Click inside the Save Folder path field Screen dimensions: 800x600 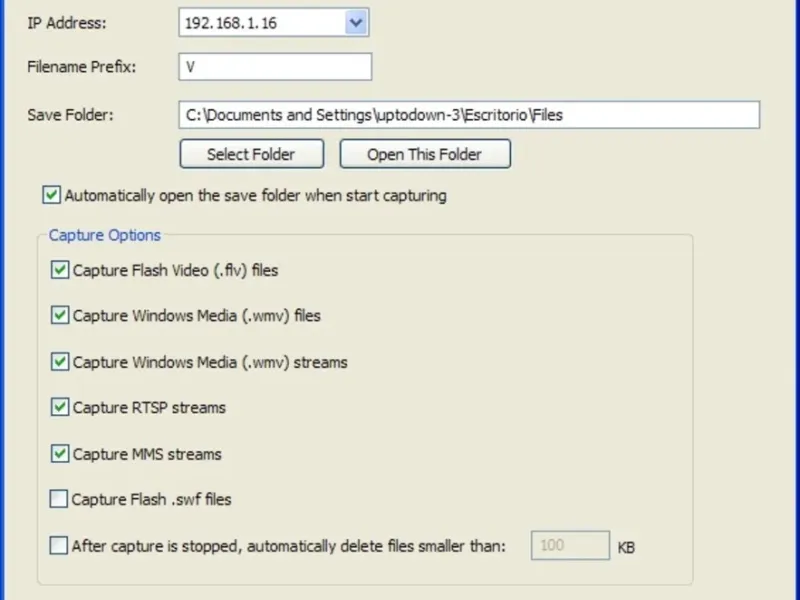tap(469, 115)
